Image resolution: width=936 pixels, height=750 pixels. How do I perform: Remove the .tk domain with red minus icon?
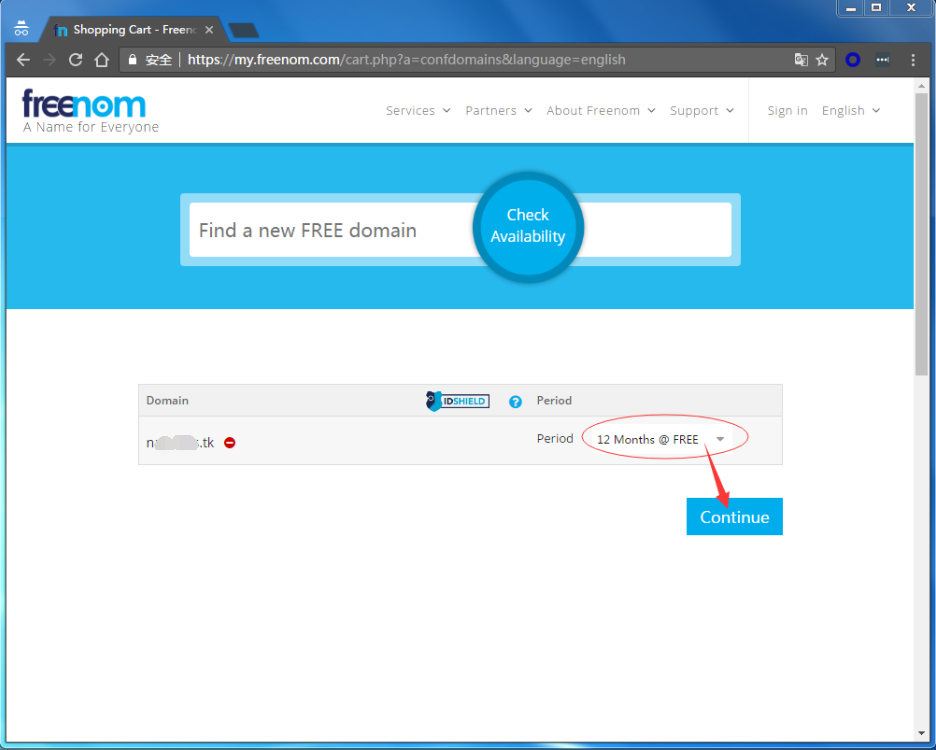pyautogui.click(x=230, y=442)
